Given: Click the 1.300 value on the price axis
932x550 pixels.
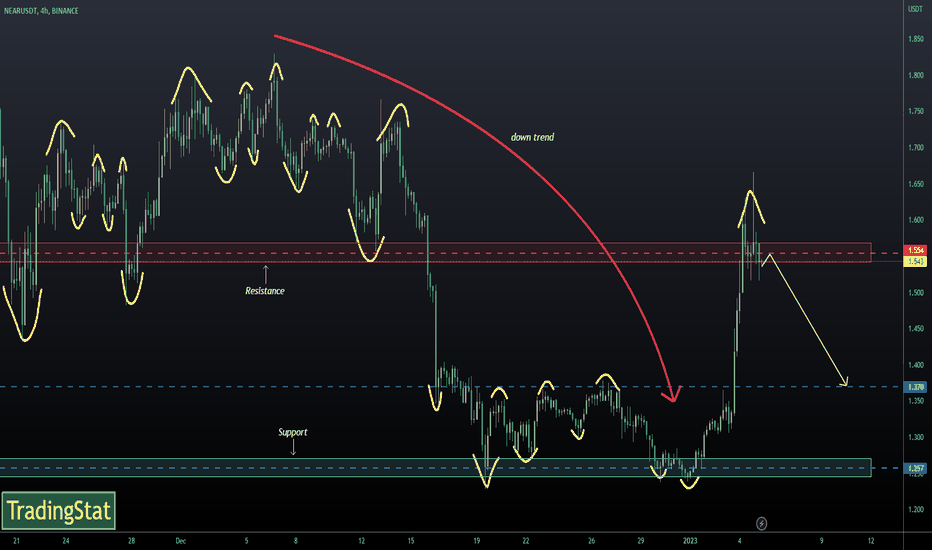Looking at the screenshot, I should [x=916, y=437].
